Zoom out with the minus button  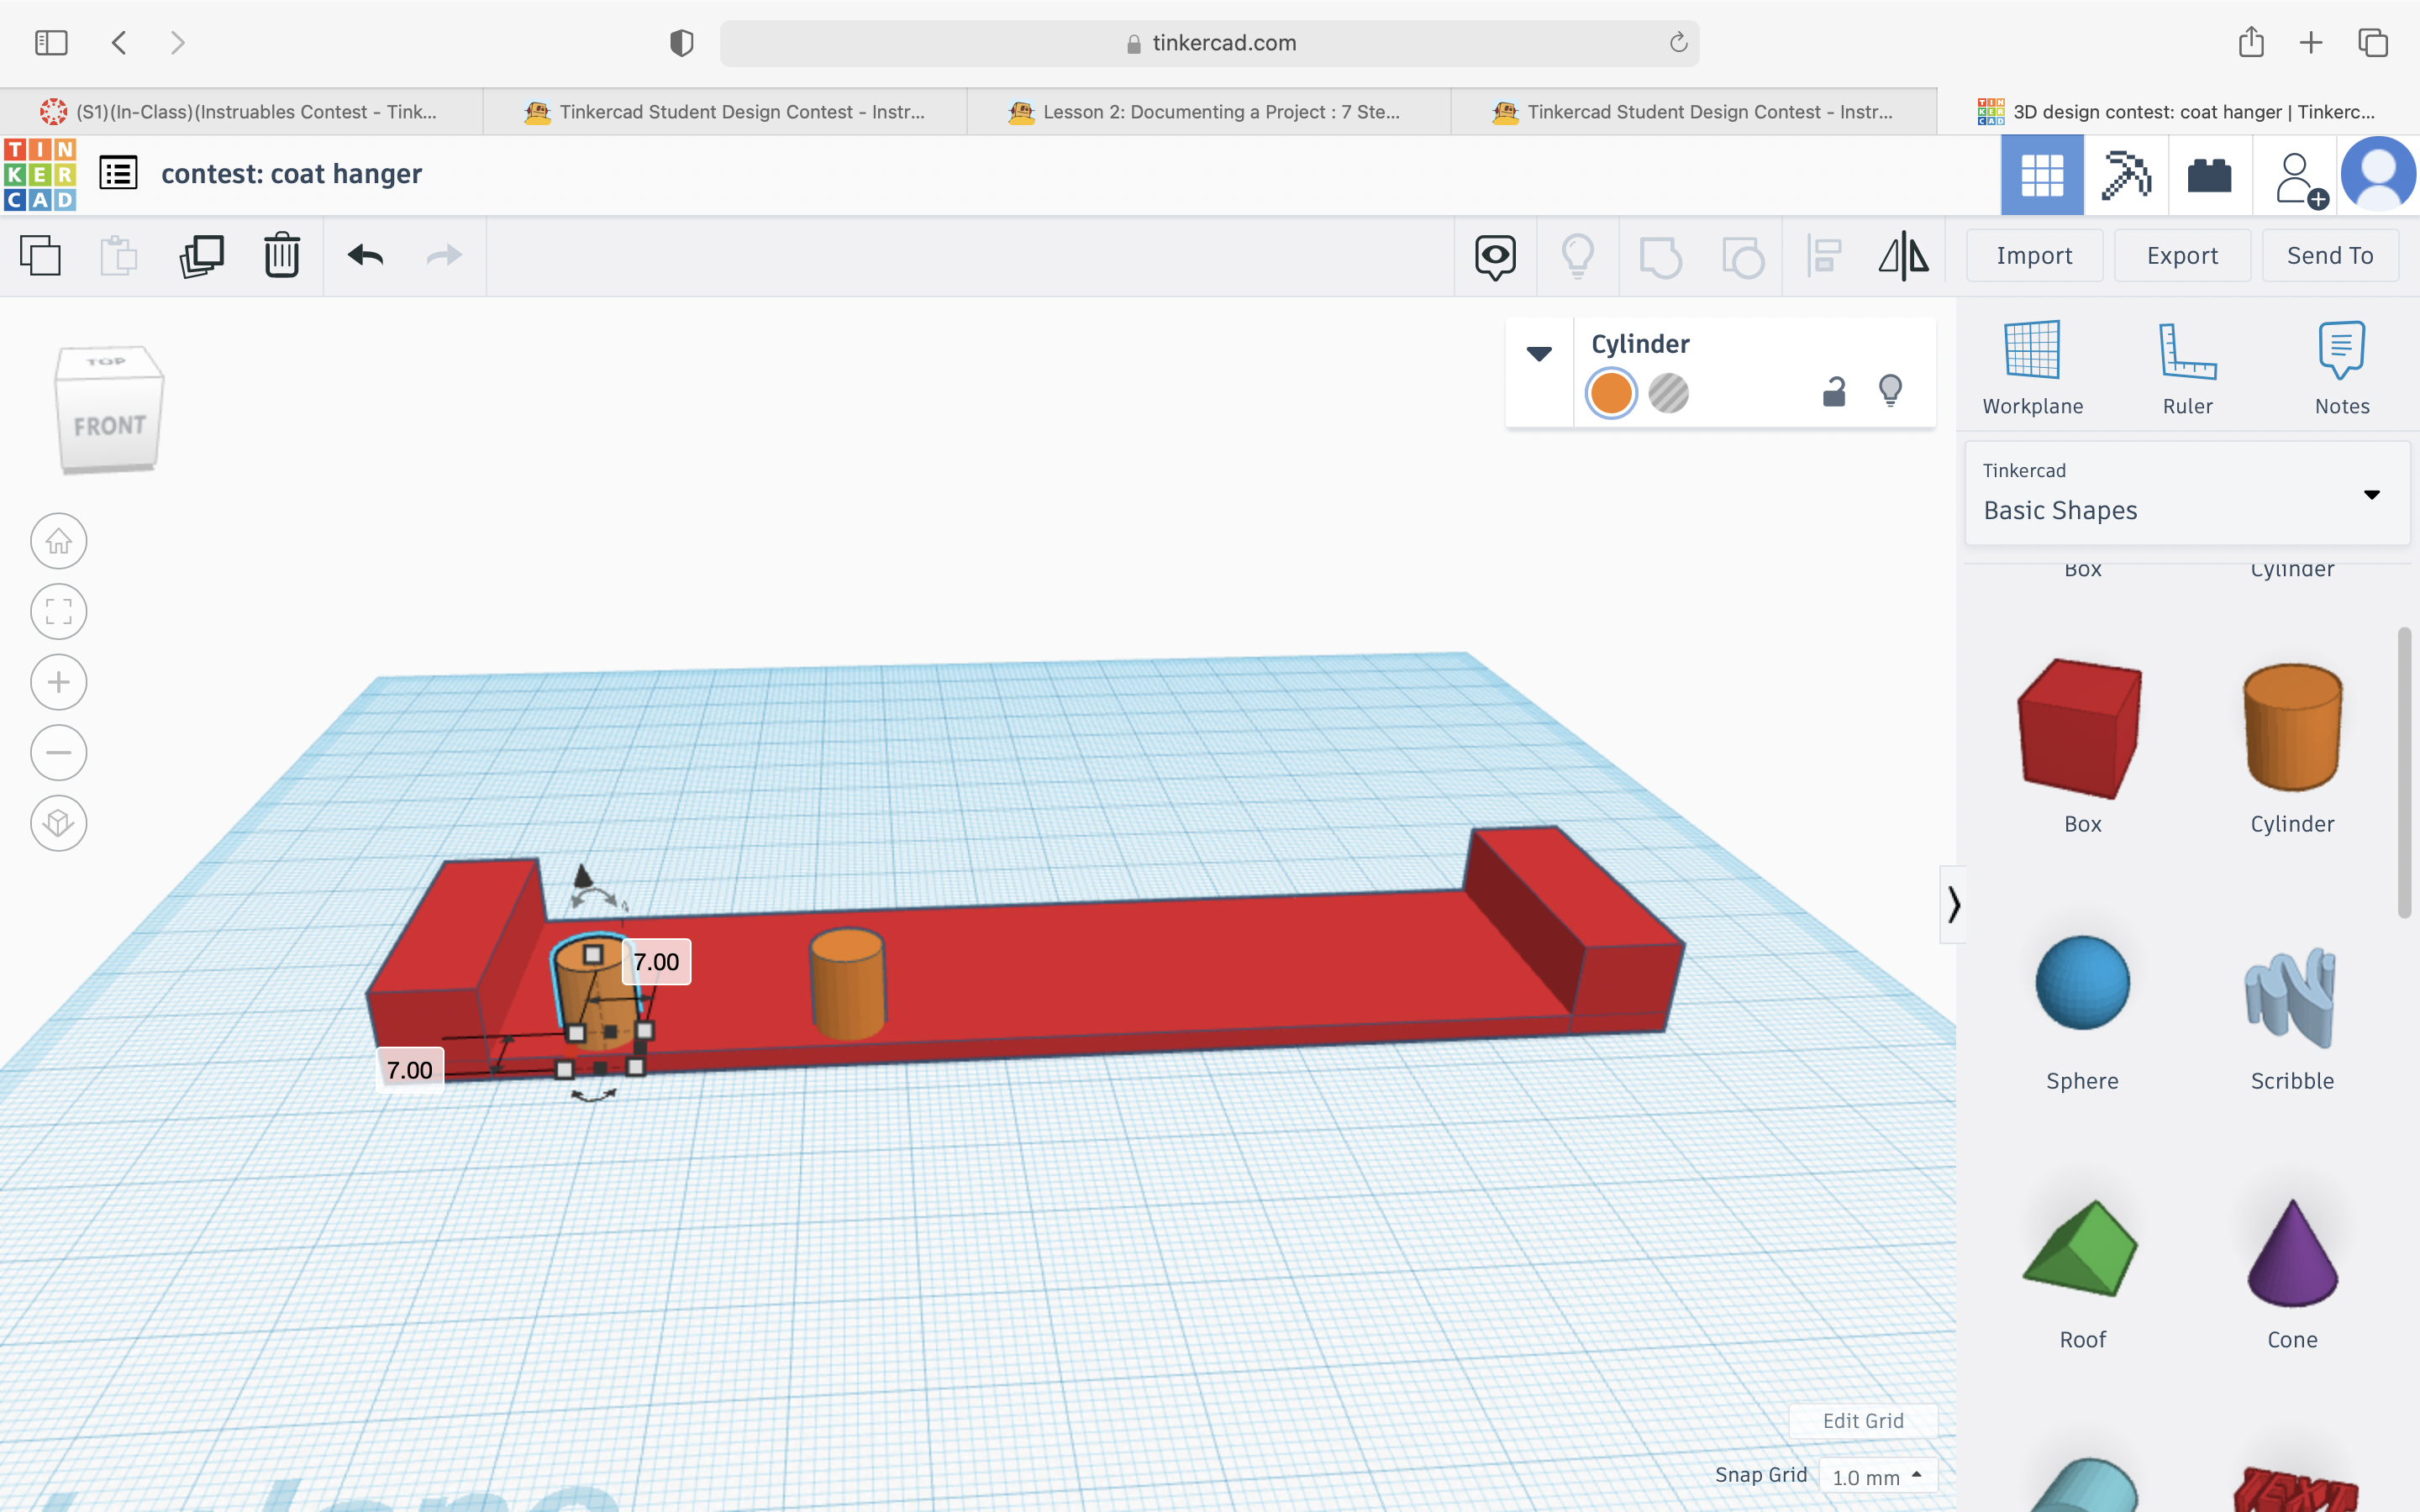(59, 752)
